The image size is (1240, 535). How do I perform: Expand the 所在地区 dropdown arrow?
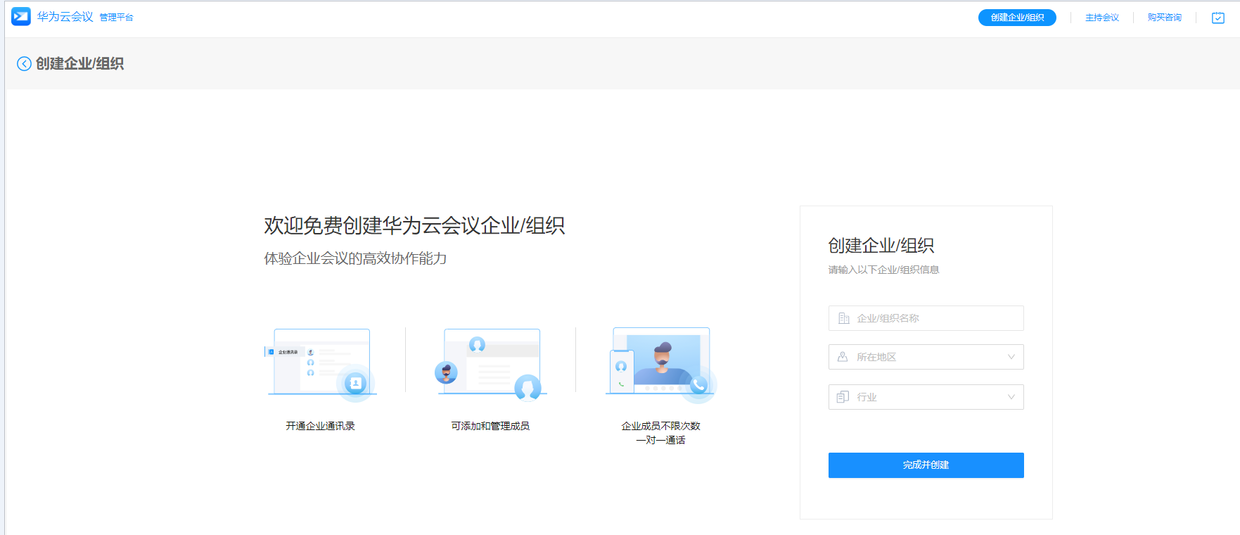[1011, 357]
